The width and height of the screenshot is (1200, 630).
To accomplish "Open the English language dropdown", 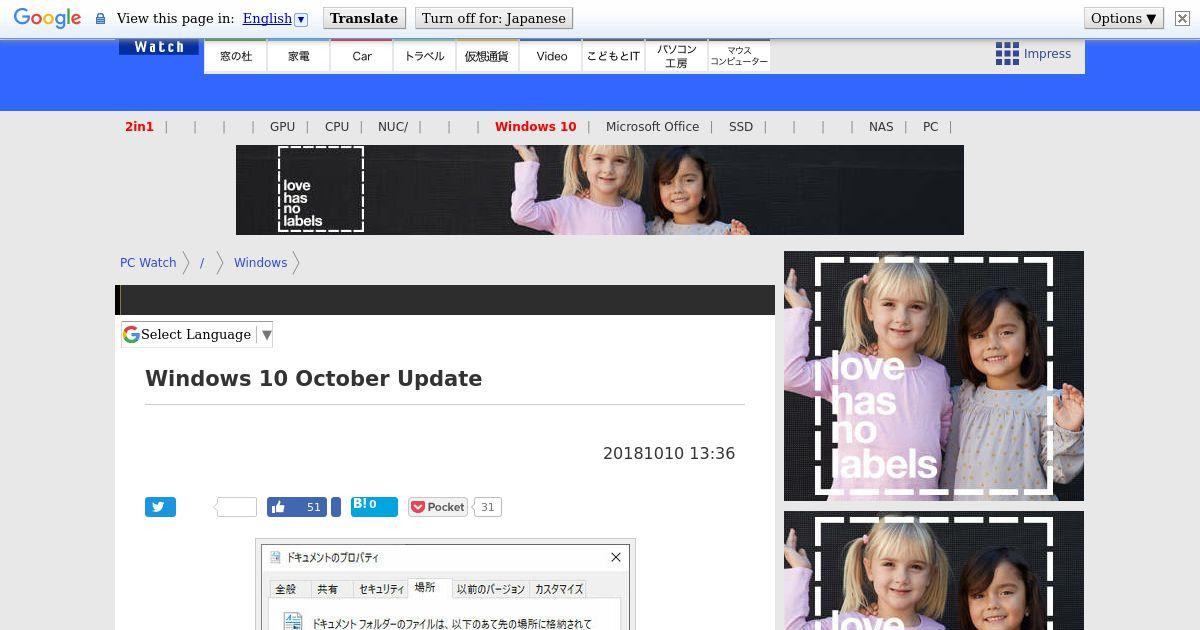I will click(274, 18).
